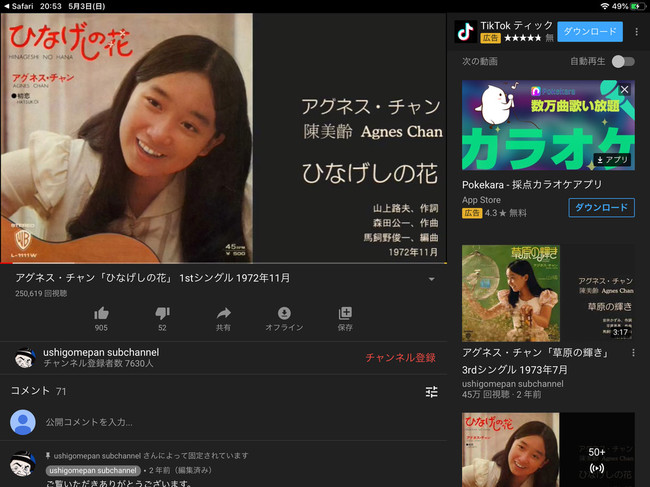Viewport: 650px width, 487px height.
Task: Subscribe with チャンネル登録
Action: click(400, 358)
